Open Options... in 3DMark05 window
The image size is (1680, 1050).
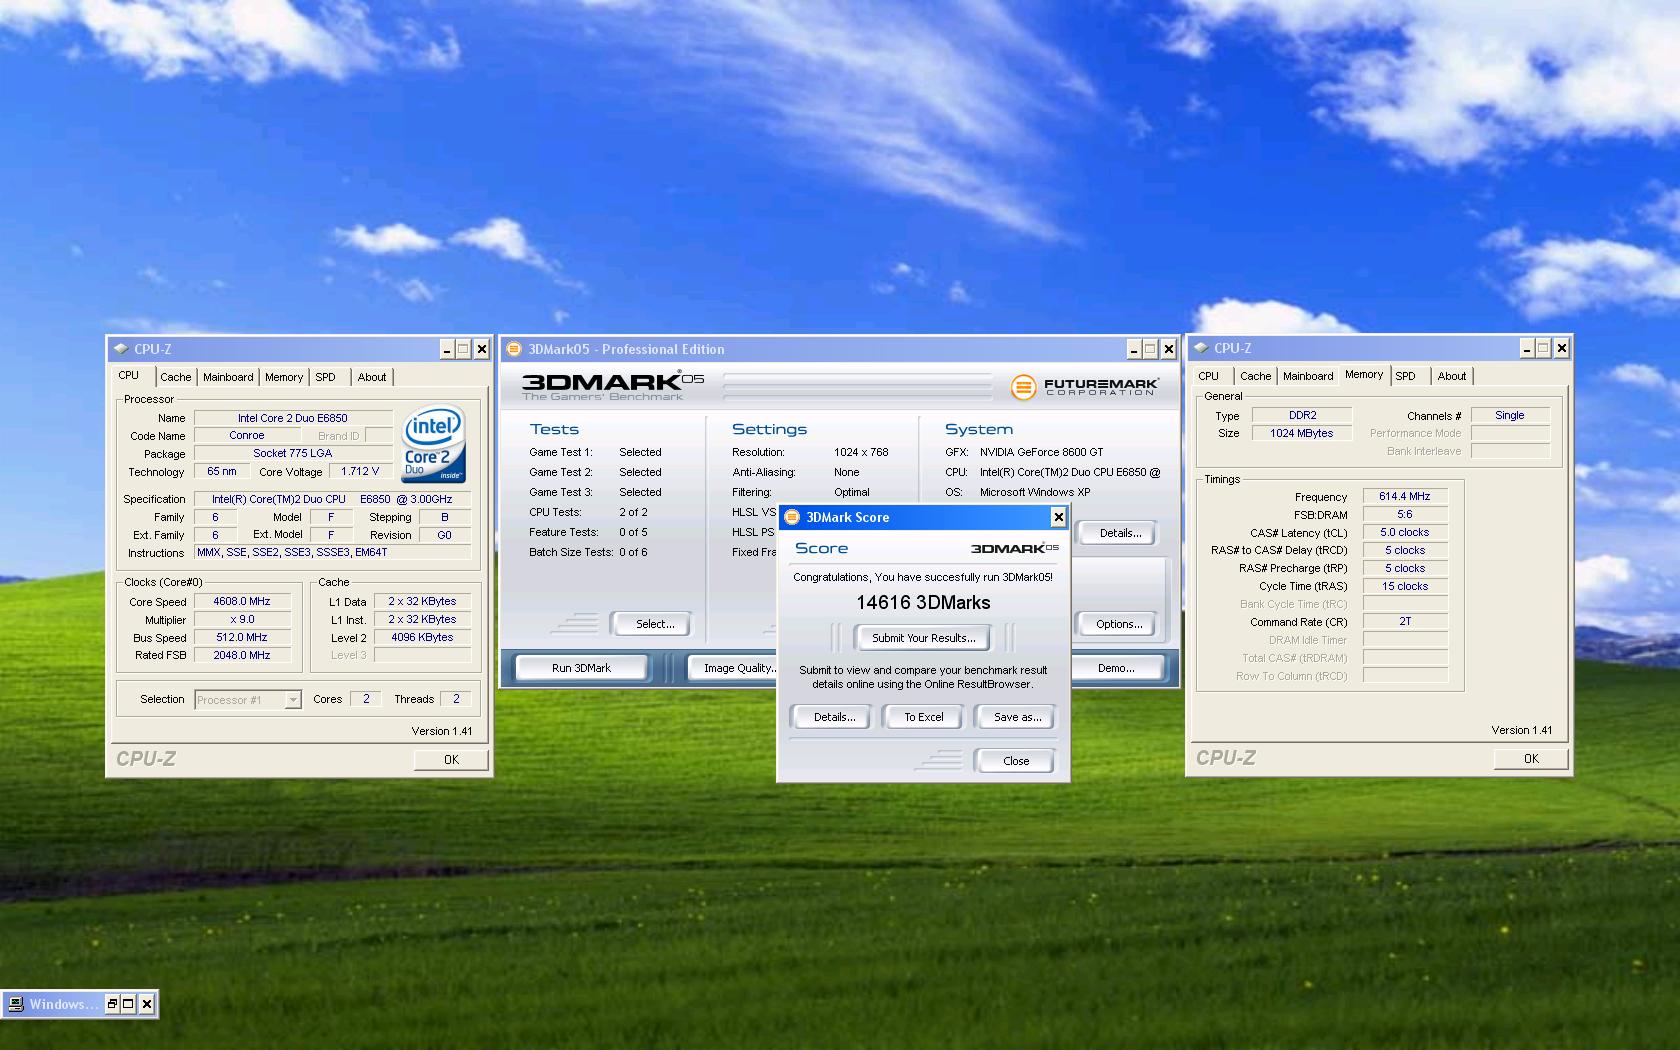coord(1118,624)
